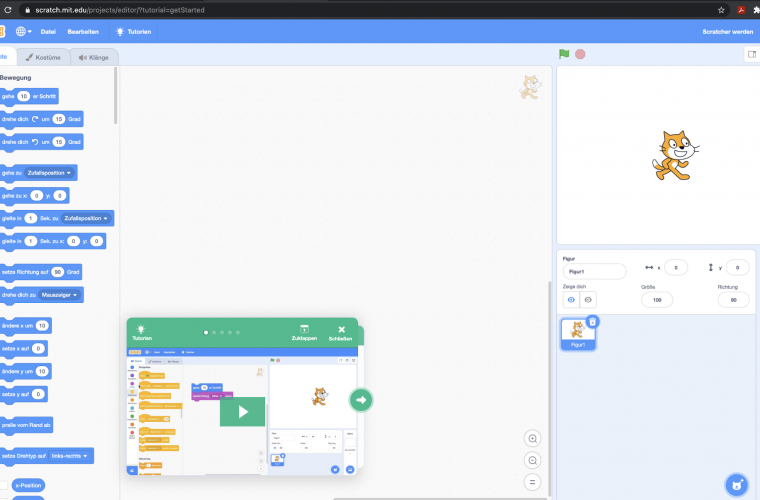Enable the x-Position reporter checkbox
This screenshot has width=760, height=500.
coord(3,485)
